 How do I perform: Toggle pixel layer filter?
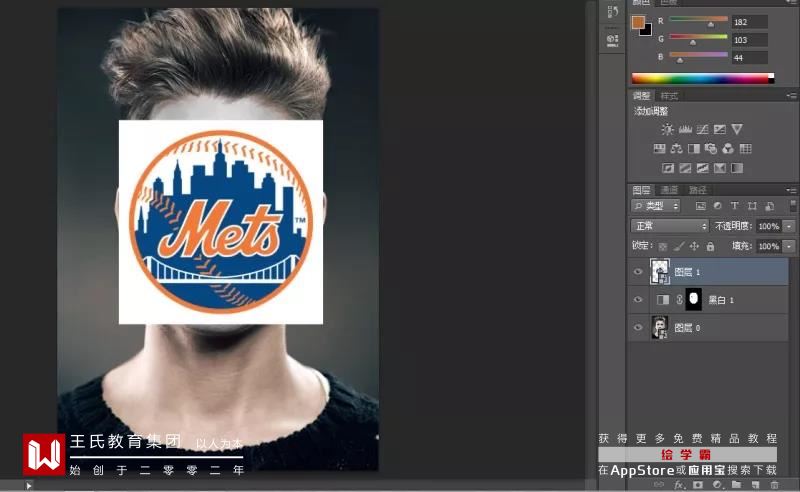[x=701, y=206]
